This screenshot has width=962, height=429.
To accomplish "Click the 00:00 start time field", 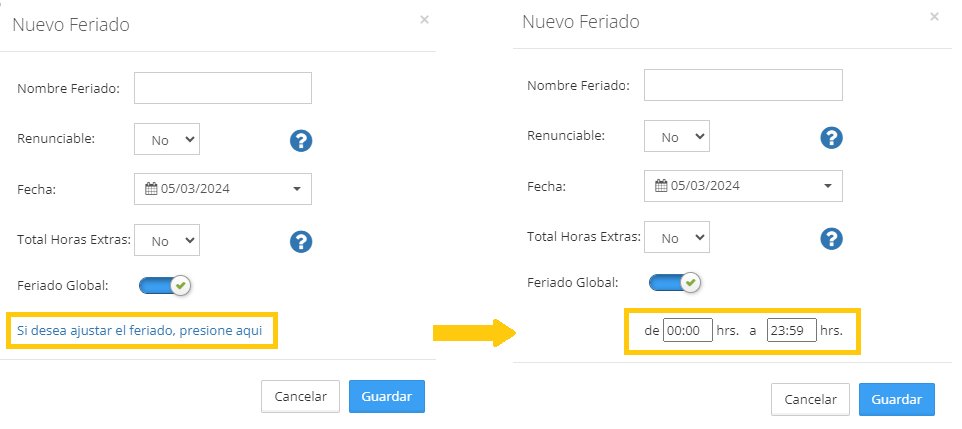I will coord(687,330).
